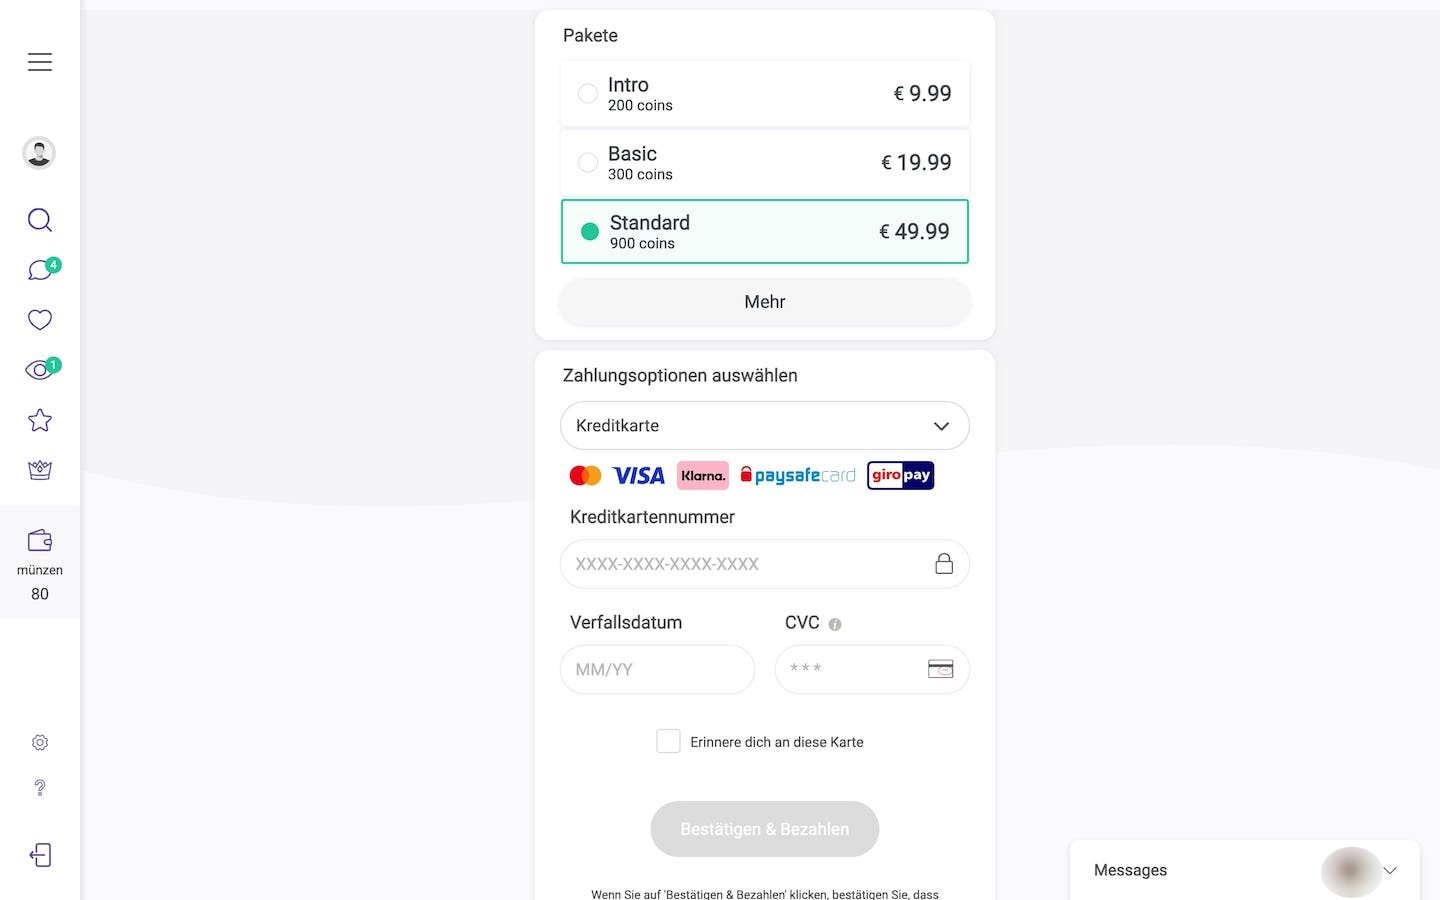Viewport: 1440px width, 900px height.
Task: Click the logout icon in sidebar
Action: [x=40, y=855]
